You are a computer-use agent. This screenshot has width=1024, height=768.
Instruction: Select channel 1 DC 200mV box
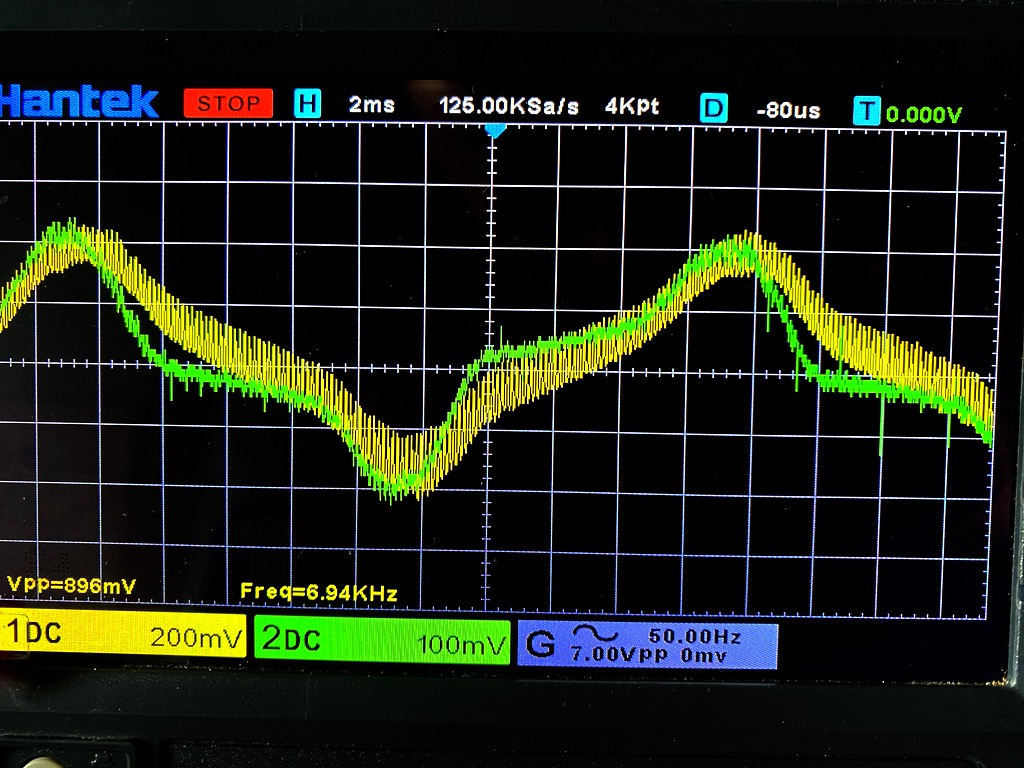click(x=123, y=635)
